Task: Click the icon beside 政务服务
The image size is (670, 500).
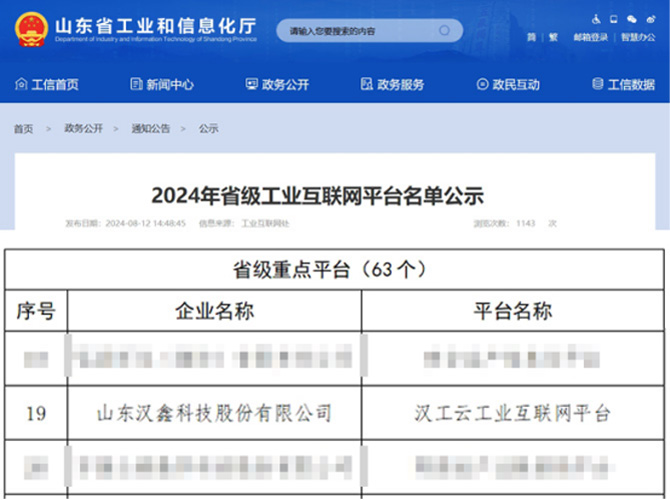Action: 367,84
